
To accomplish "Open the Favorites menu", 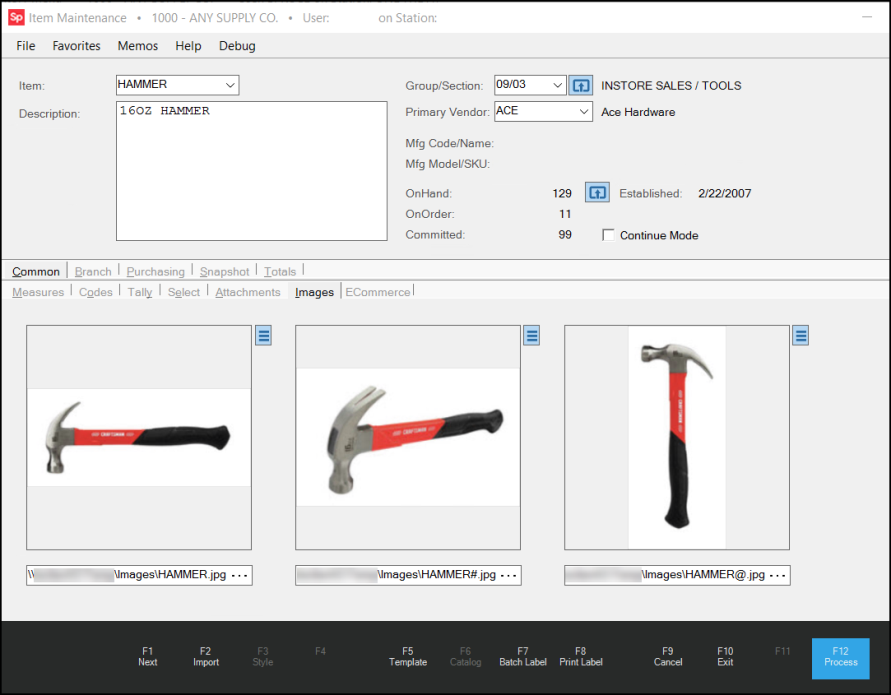I will pos(76,46).
